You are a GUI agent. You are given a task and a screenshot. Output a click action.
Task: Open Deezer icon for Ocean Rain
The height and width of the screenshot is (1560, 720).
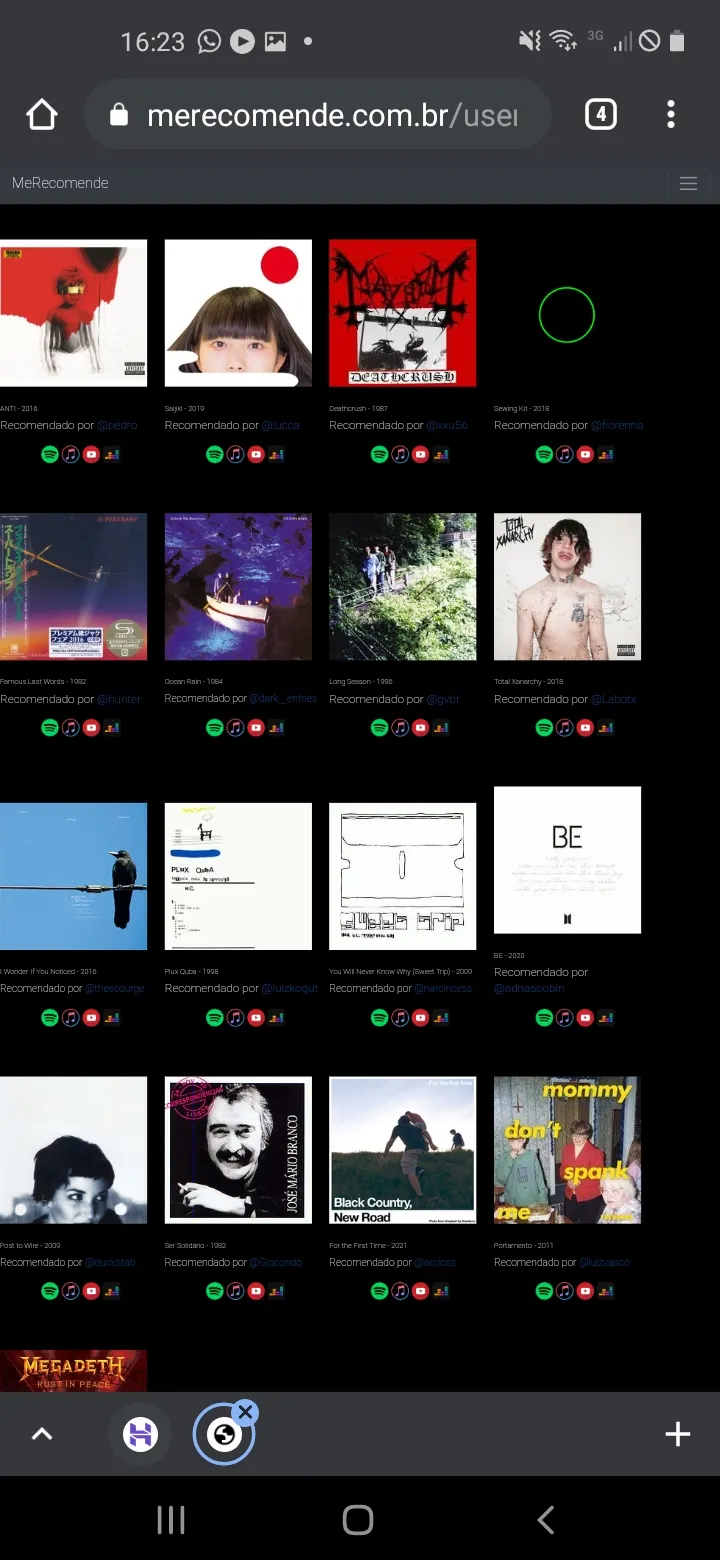(276, 728)
